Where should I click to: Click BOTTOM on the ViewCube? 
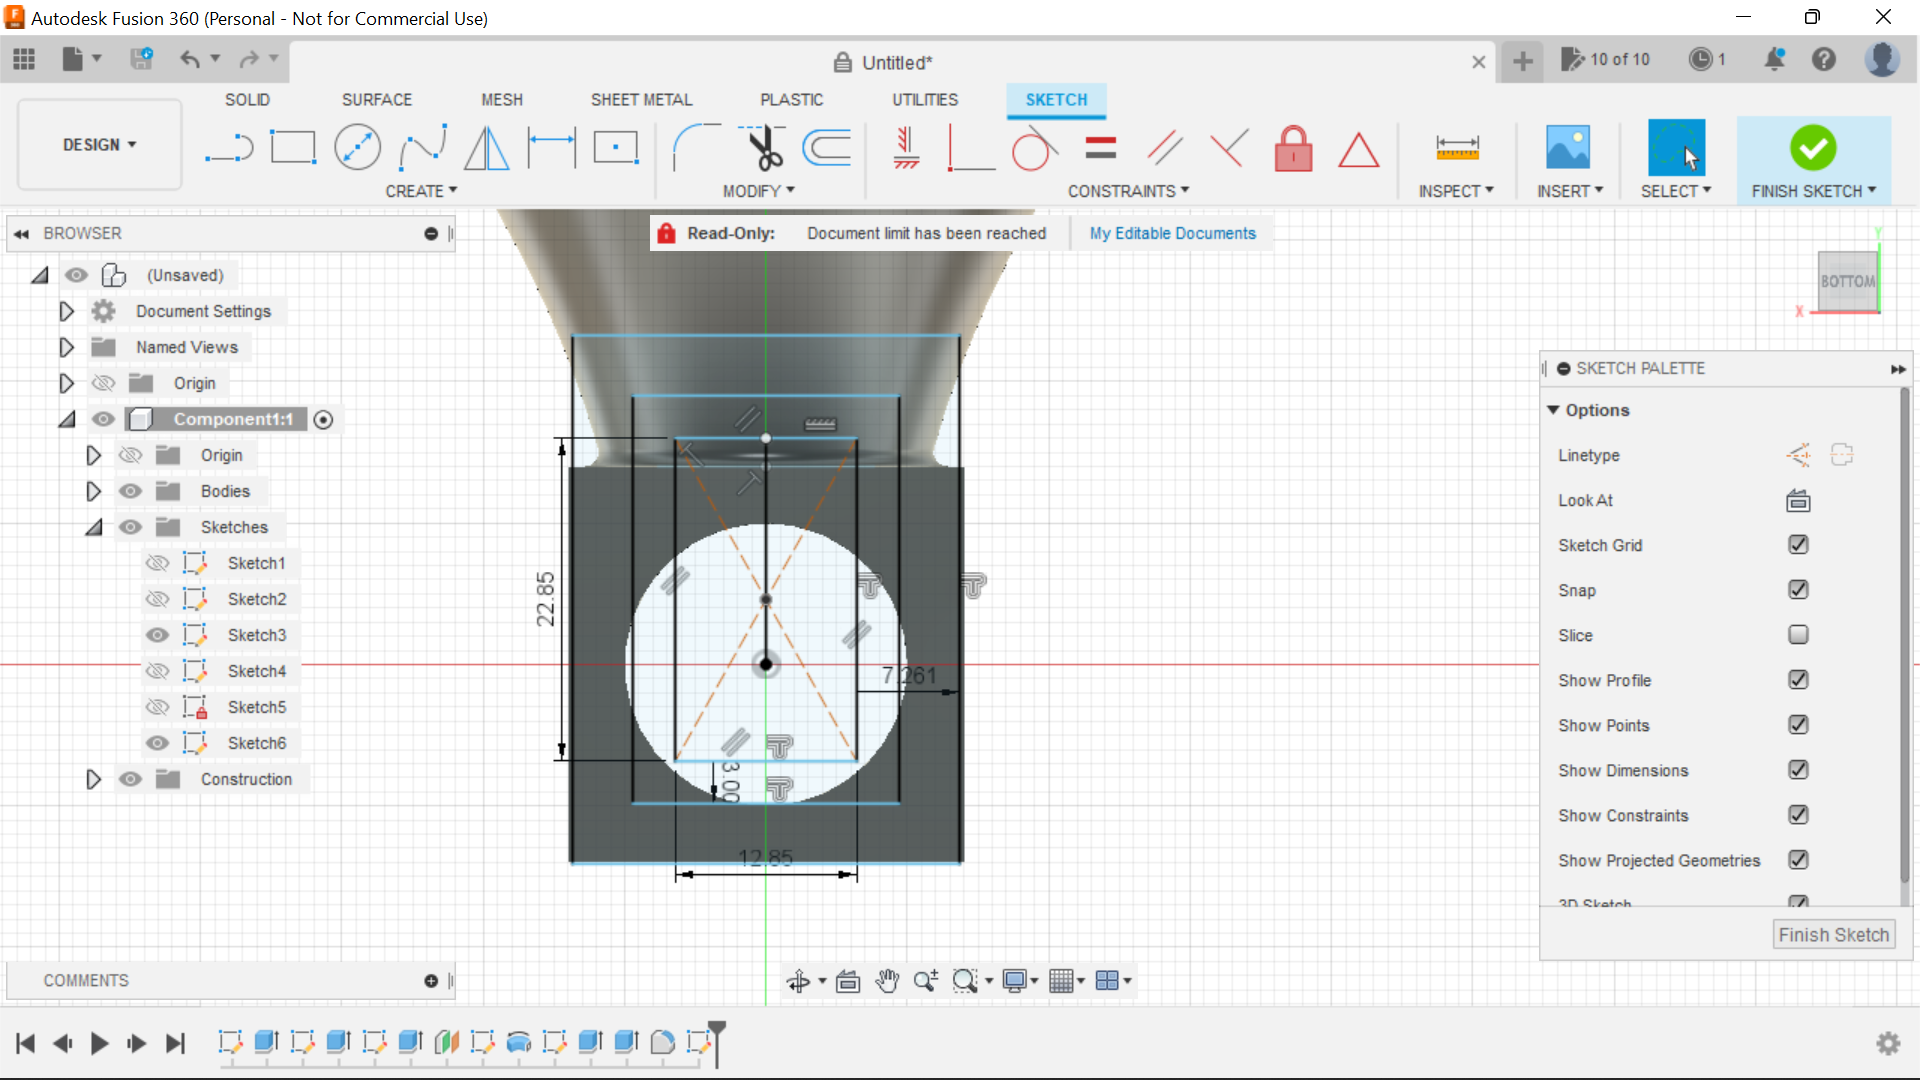(1848, 281)
